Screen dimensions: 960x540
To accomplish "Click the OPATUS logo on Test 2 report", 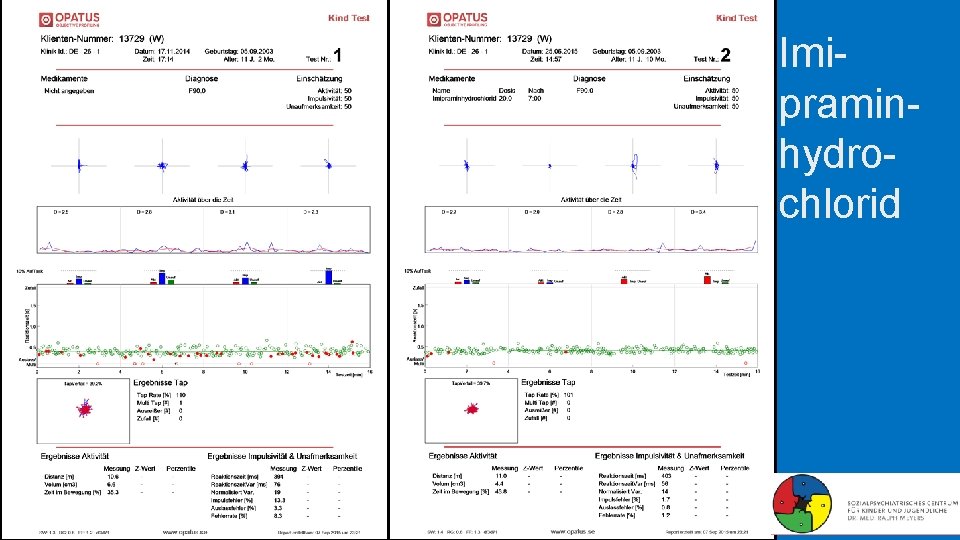I will [457, 20].
